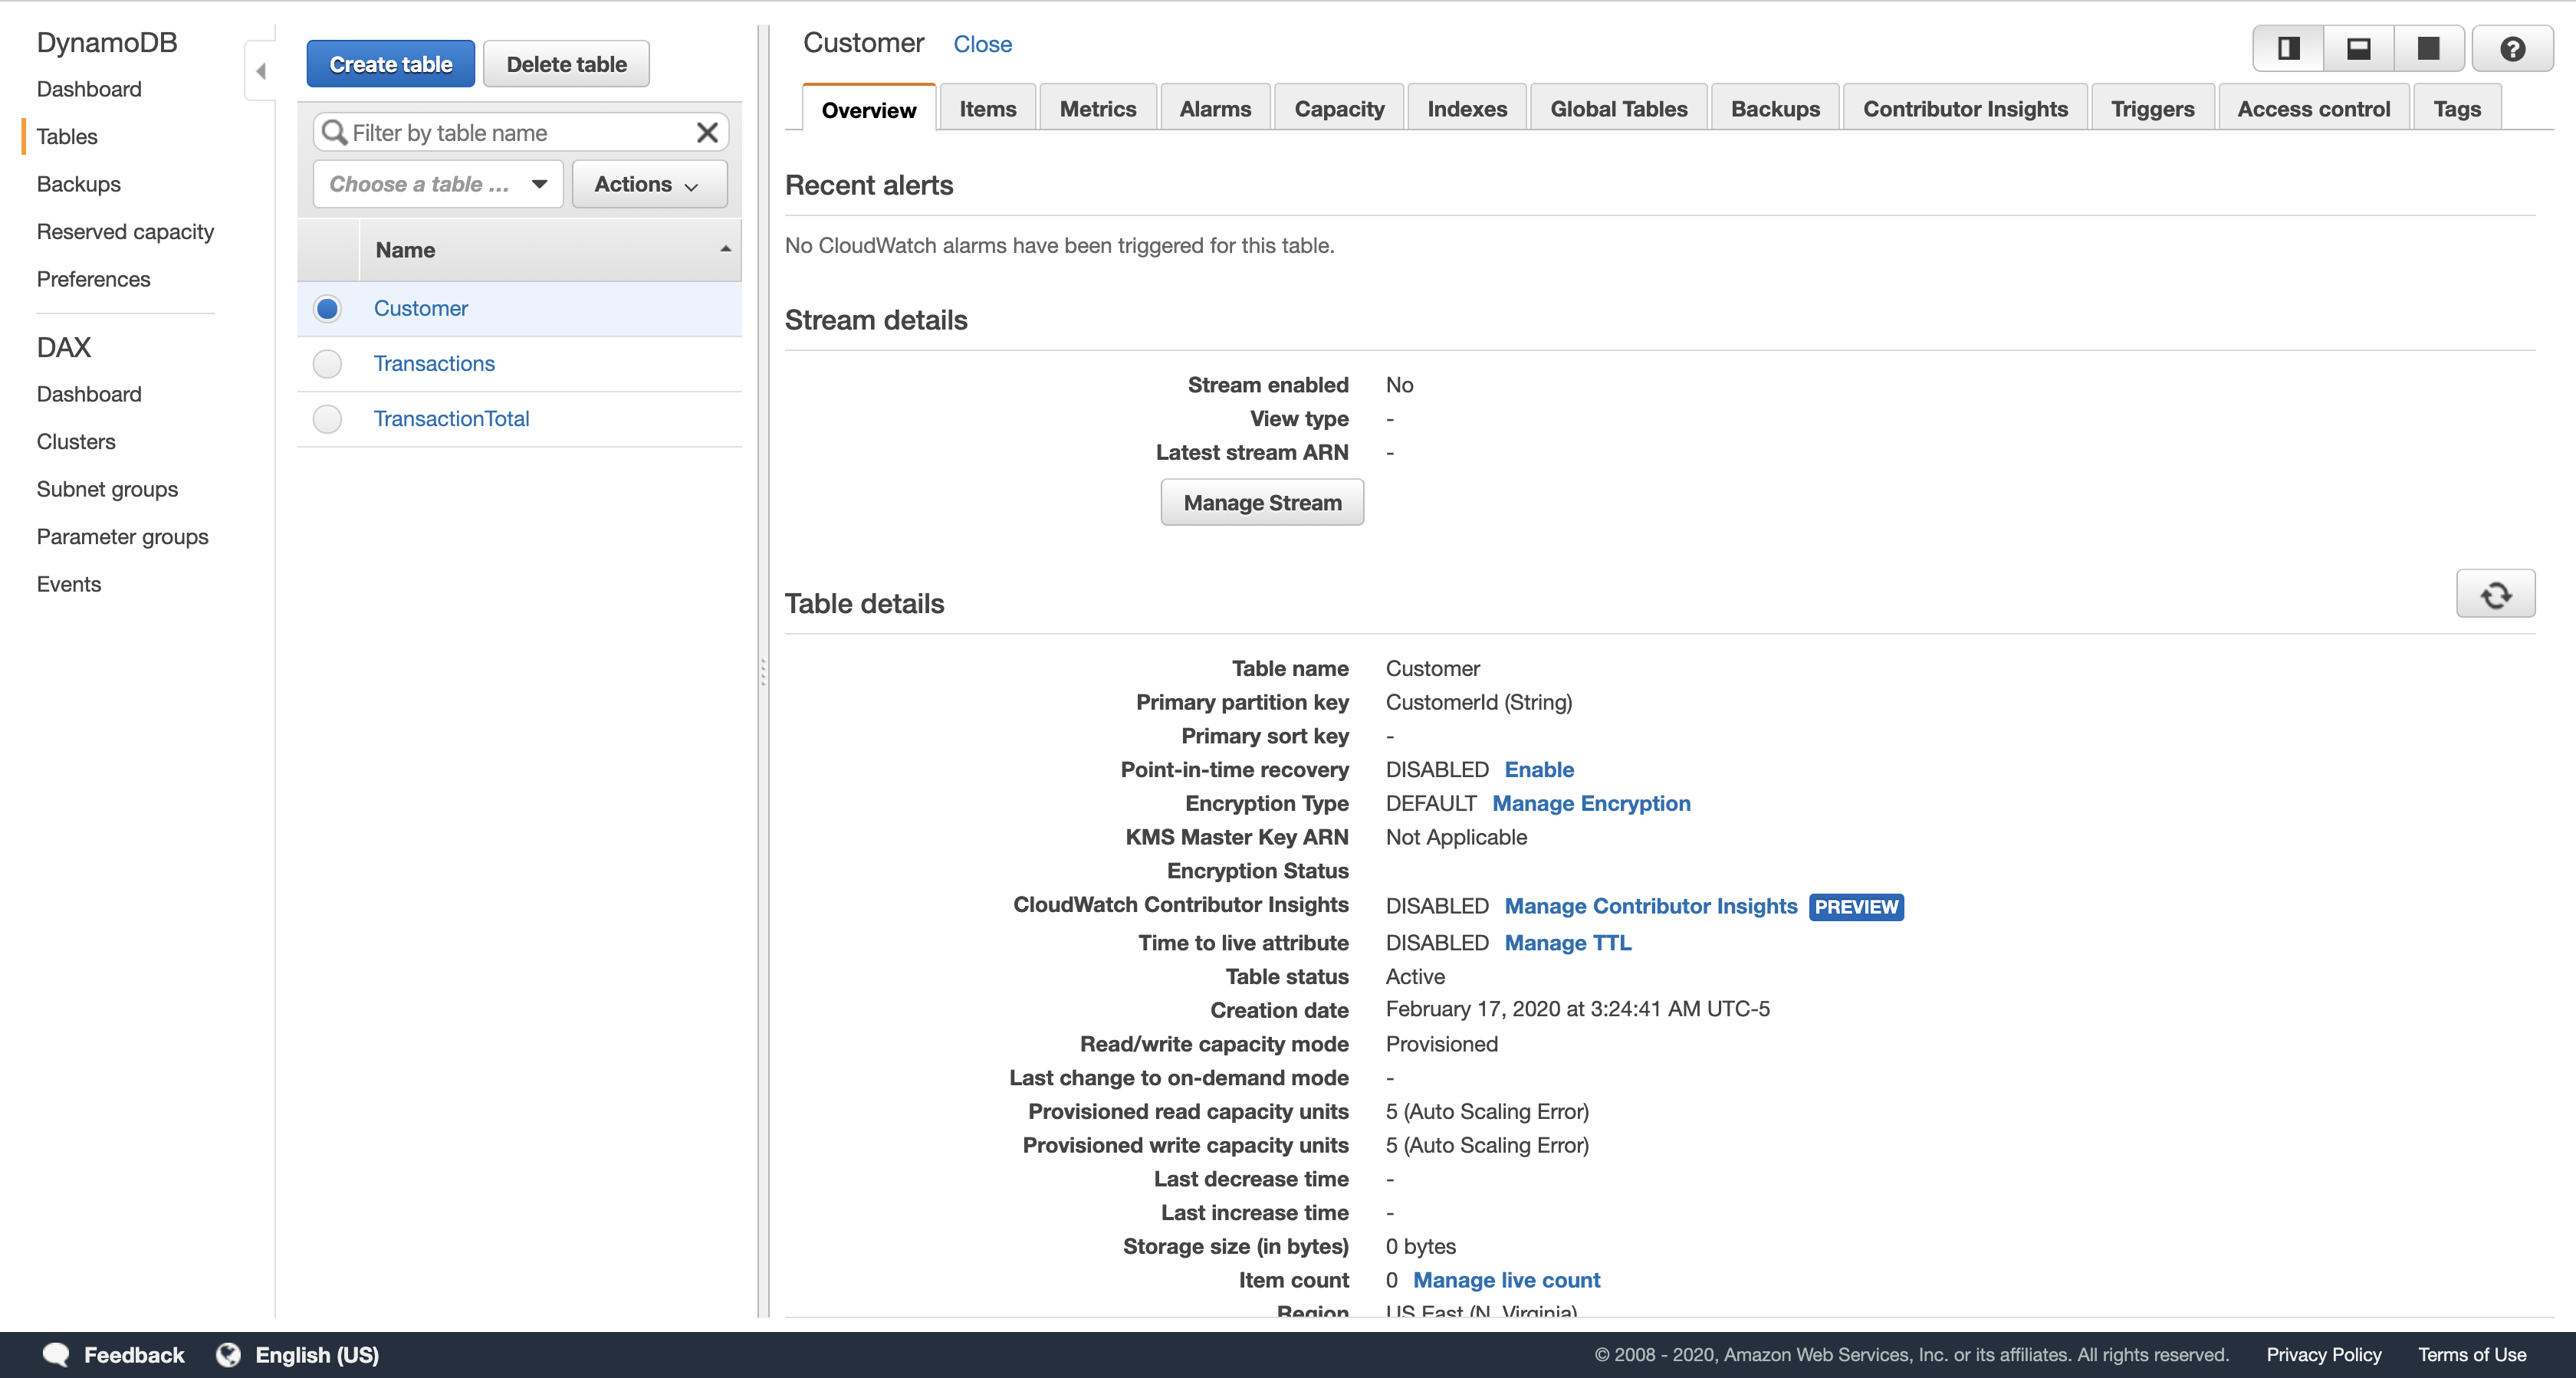Select the Customer table radio button
The image size is (2576, 1378).
tap(327, 309)
